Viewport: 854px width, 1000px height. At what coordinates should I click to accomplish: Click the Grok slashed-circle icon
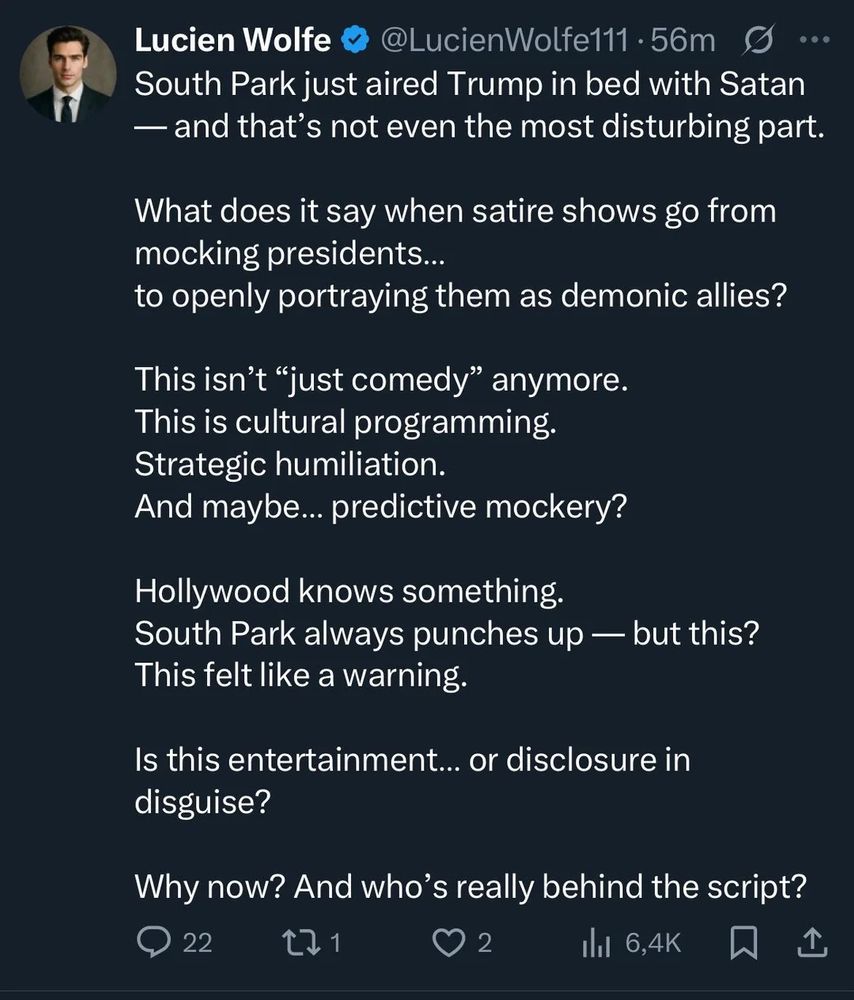pos(759,40)
